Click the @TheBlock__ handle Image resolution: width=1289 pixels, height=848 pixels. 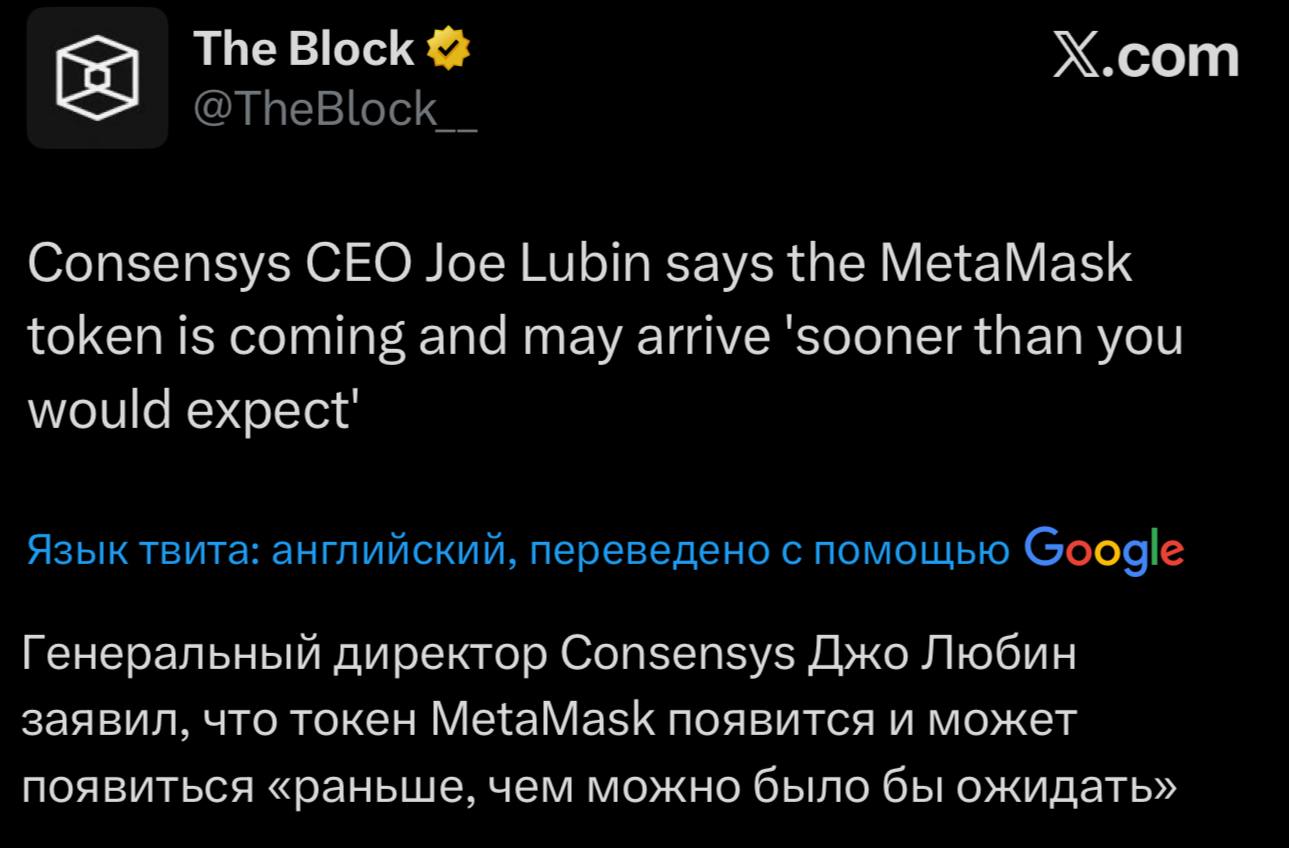[x=335, y=108]
